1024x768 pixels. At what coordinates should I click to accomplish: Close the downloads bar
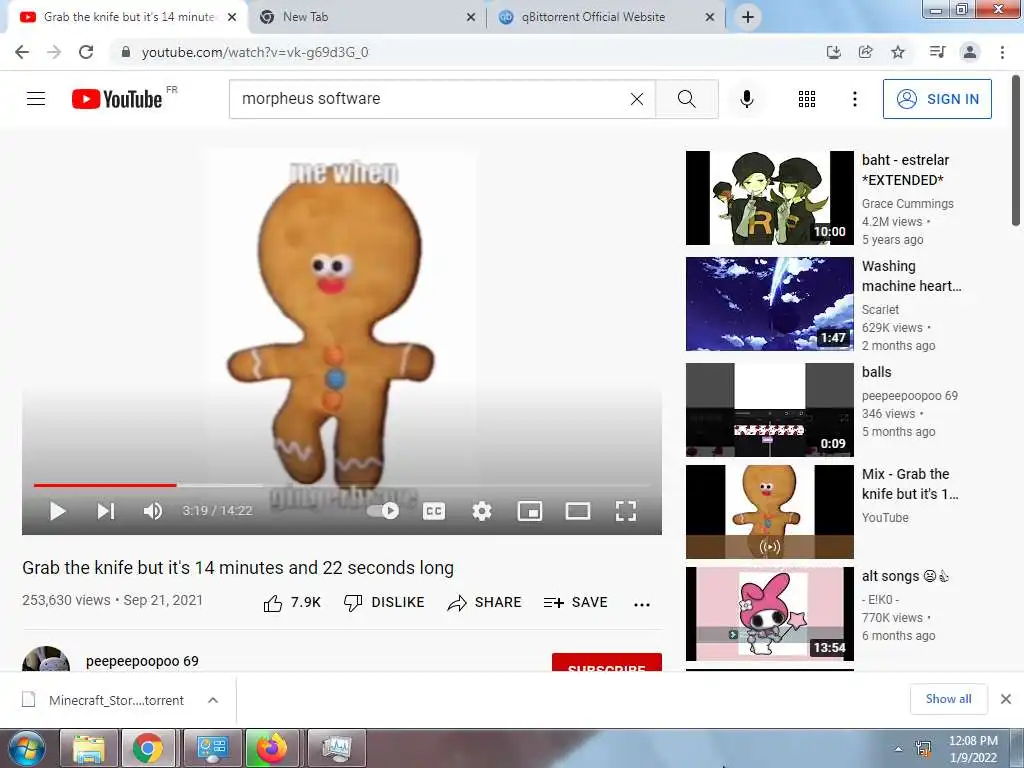click(x=1006, y=699)
